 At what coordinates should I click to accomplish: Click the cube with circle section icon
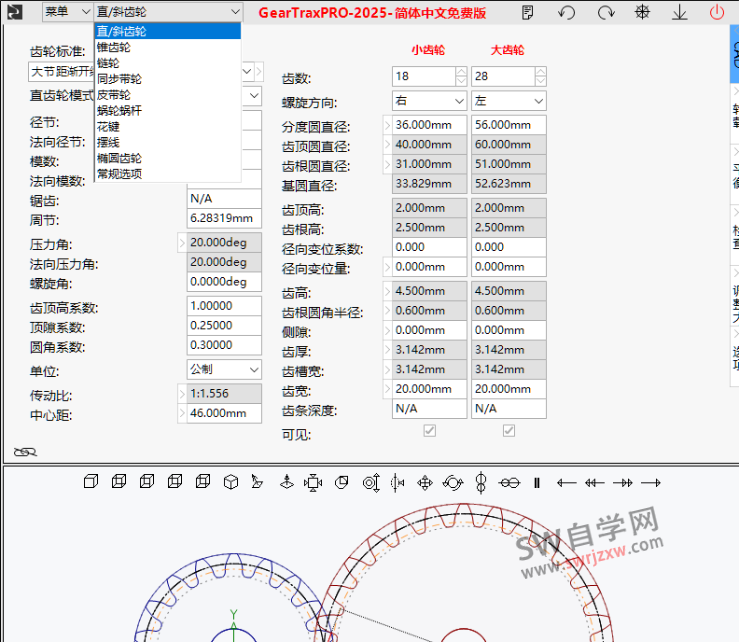(341, 482)
